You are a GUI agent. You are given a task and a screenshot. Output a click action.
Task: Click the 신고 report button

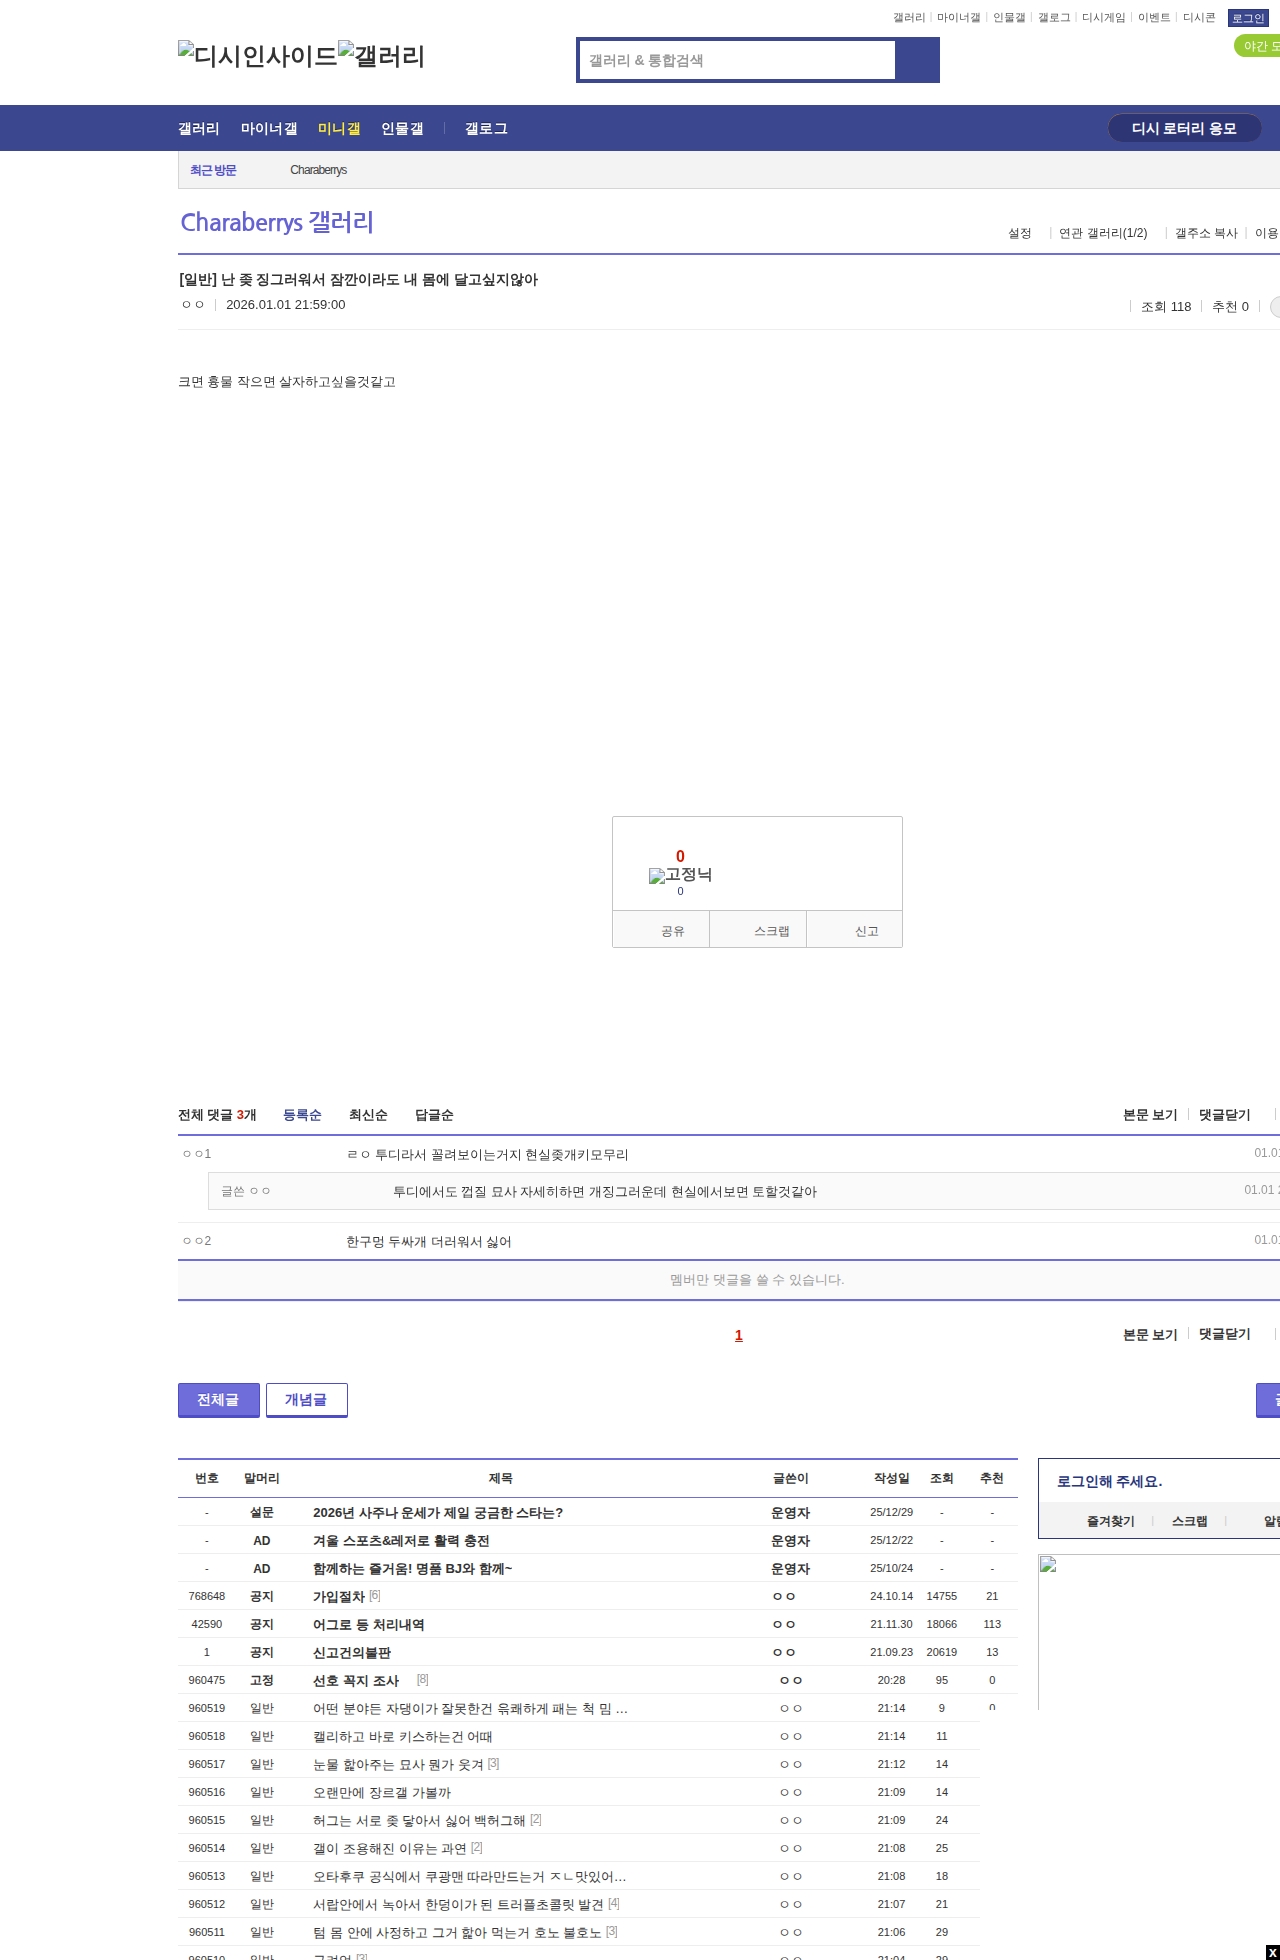866,931
